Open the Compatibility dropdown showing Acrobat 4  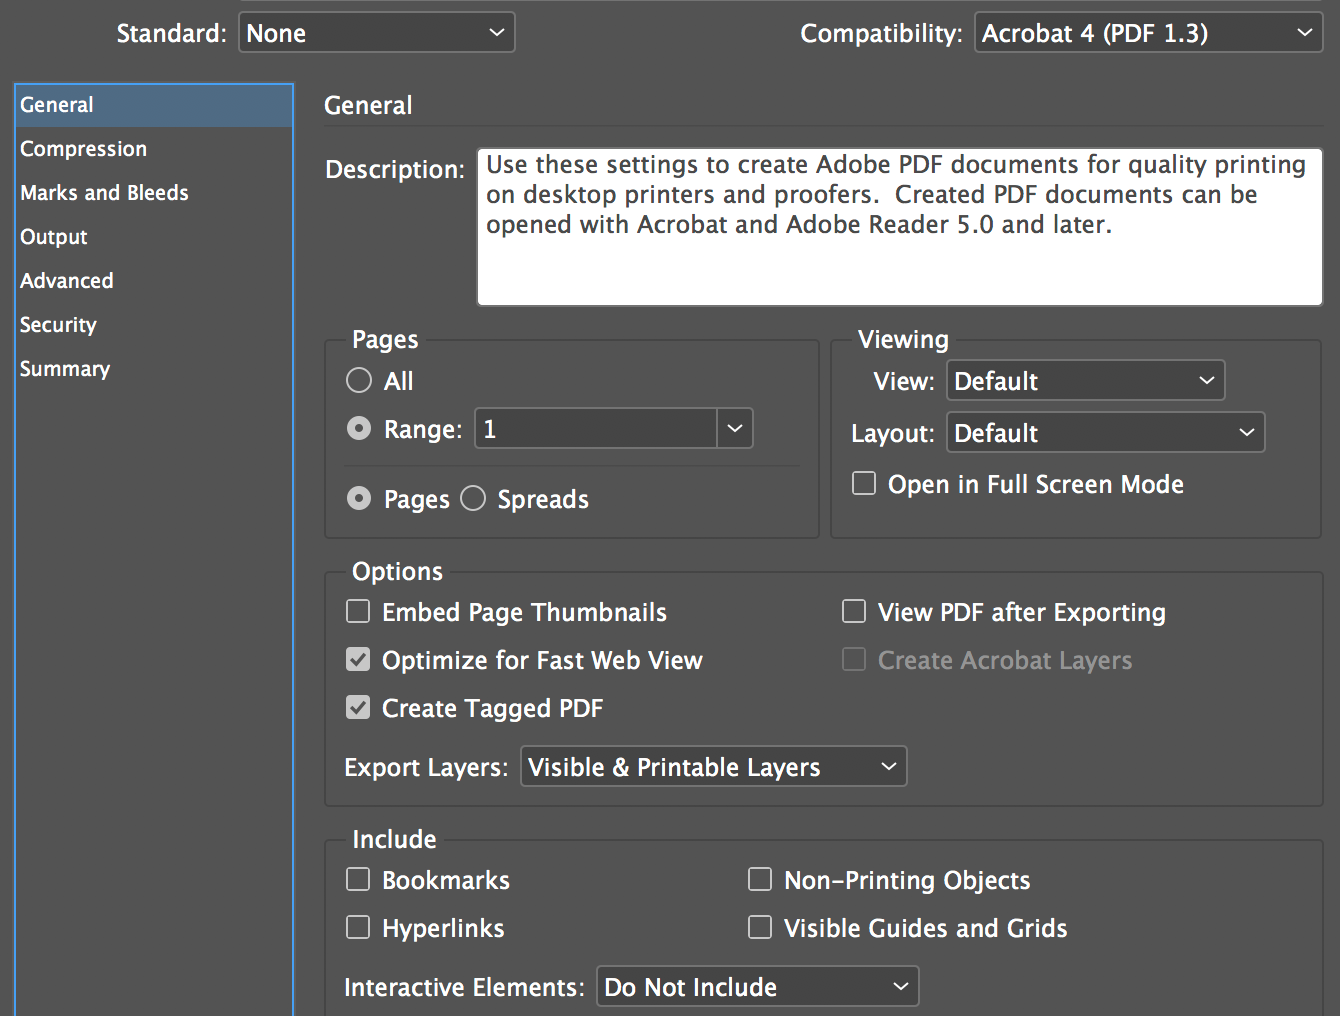click(x=1149, y=33)
